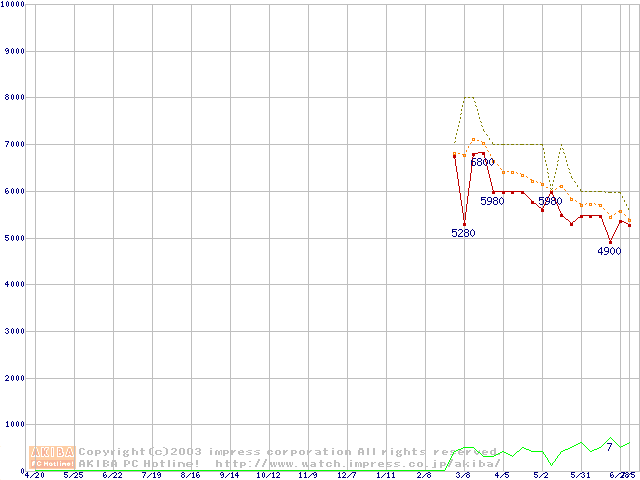Click the AKIBA PC Hotline logo
This screenshot has width=640, height=480.
[x=53, y=457]
